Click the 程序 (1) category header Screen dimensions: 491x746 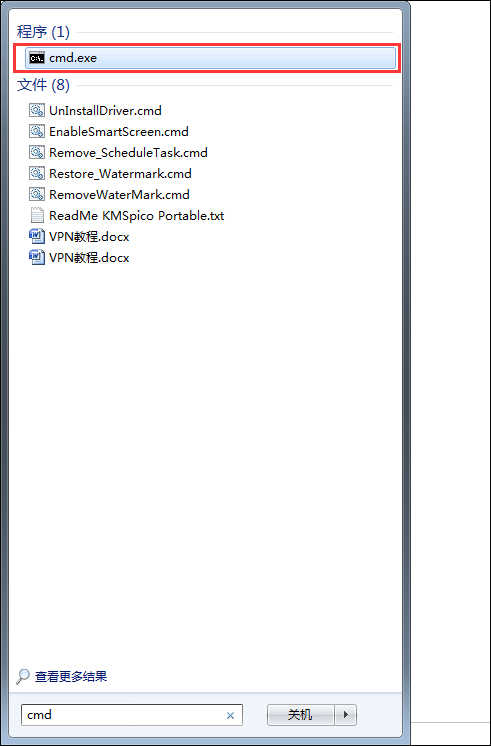pos(43,32)
